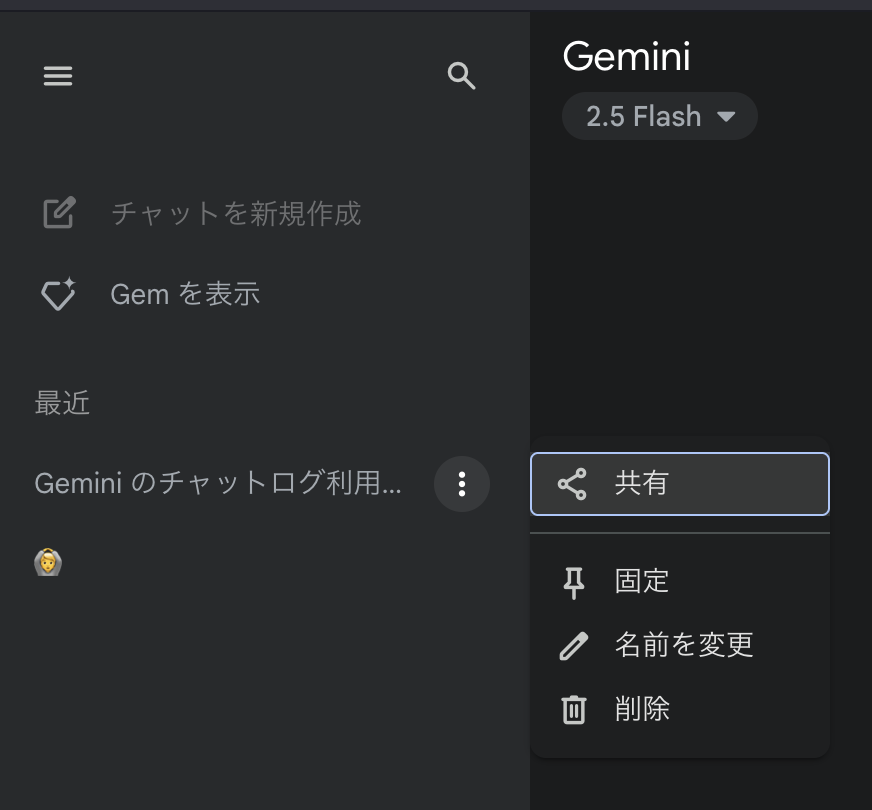Image resolution: width=872 pixels, height=810 pixels.
Task: Open the sidebar hamburger menu
Action: coord(58,76)
